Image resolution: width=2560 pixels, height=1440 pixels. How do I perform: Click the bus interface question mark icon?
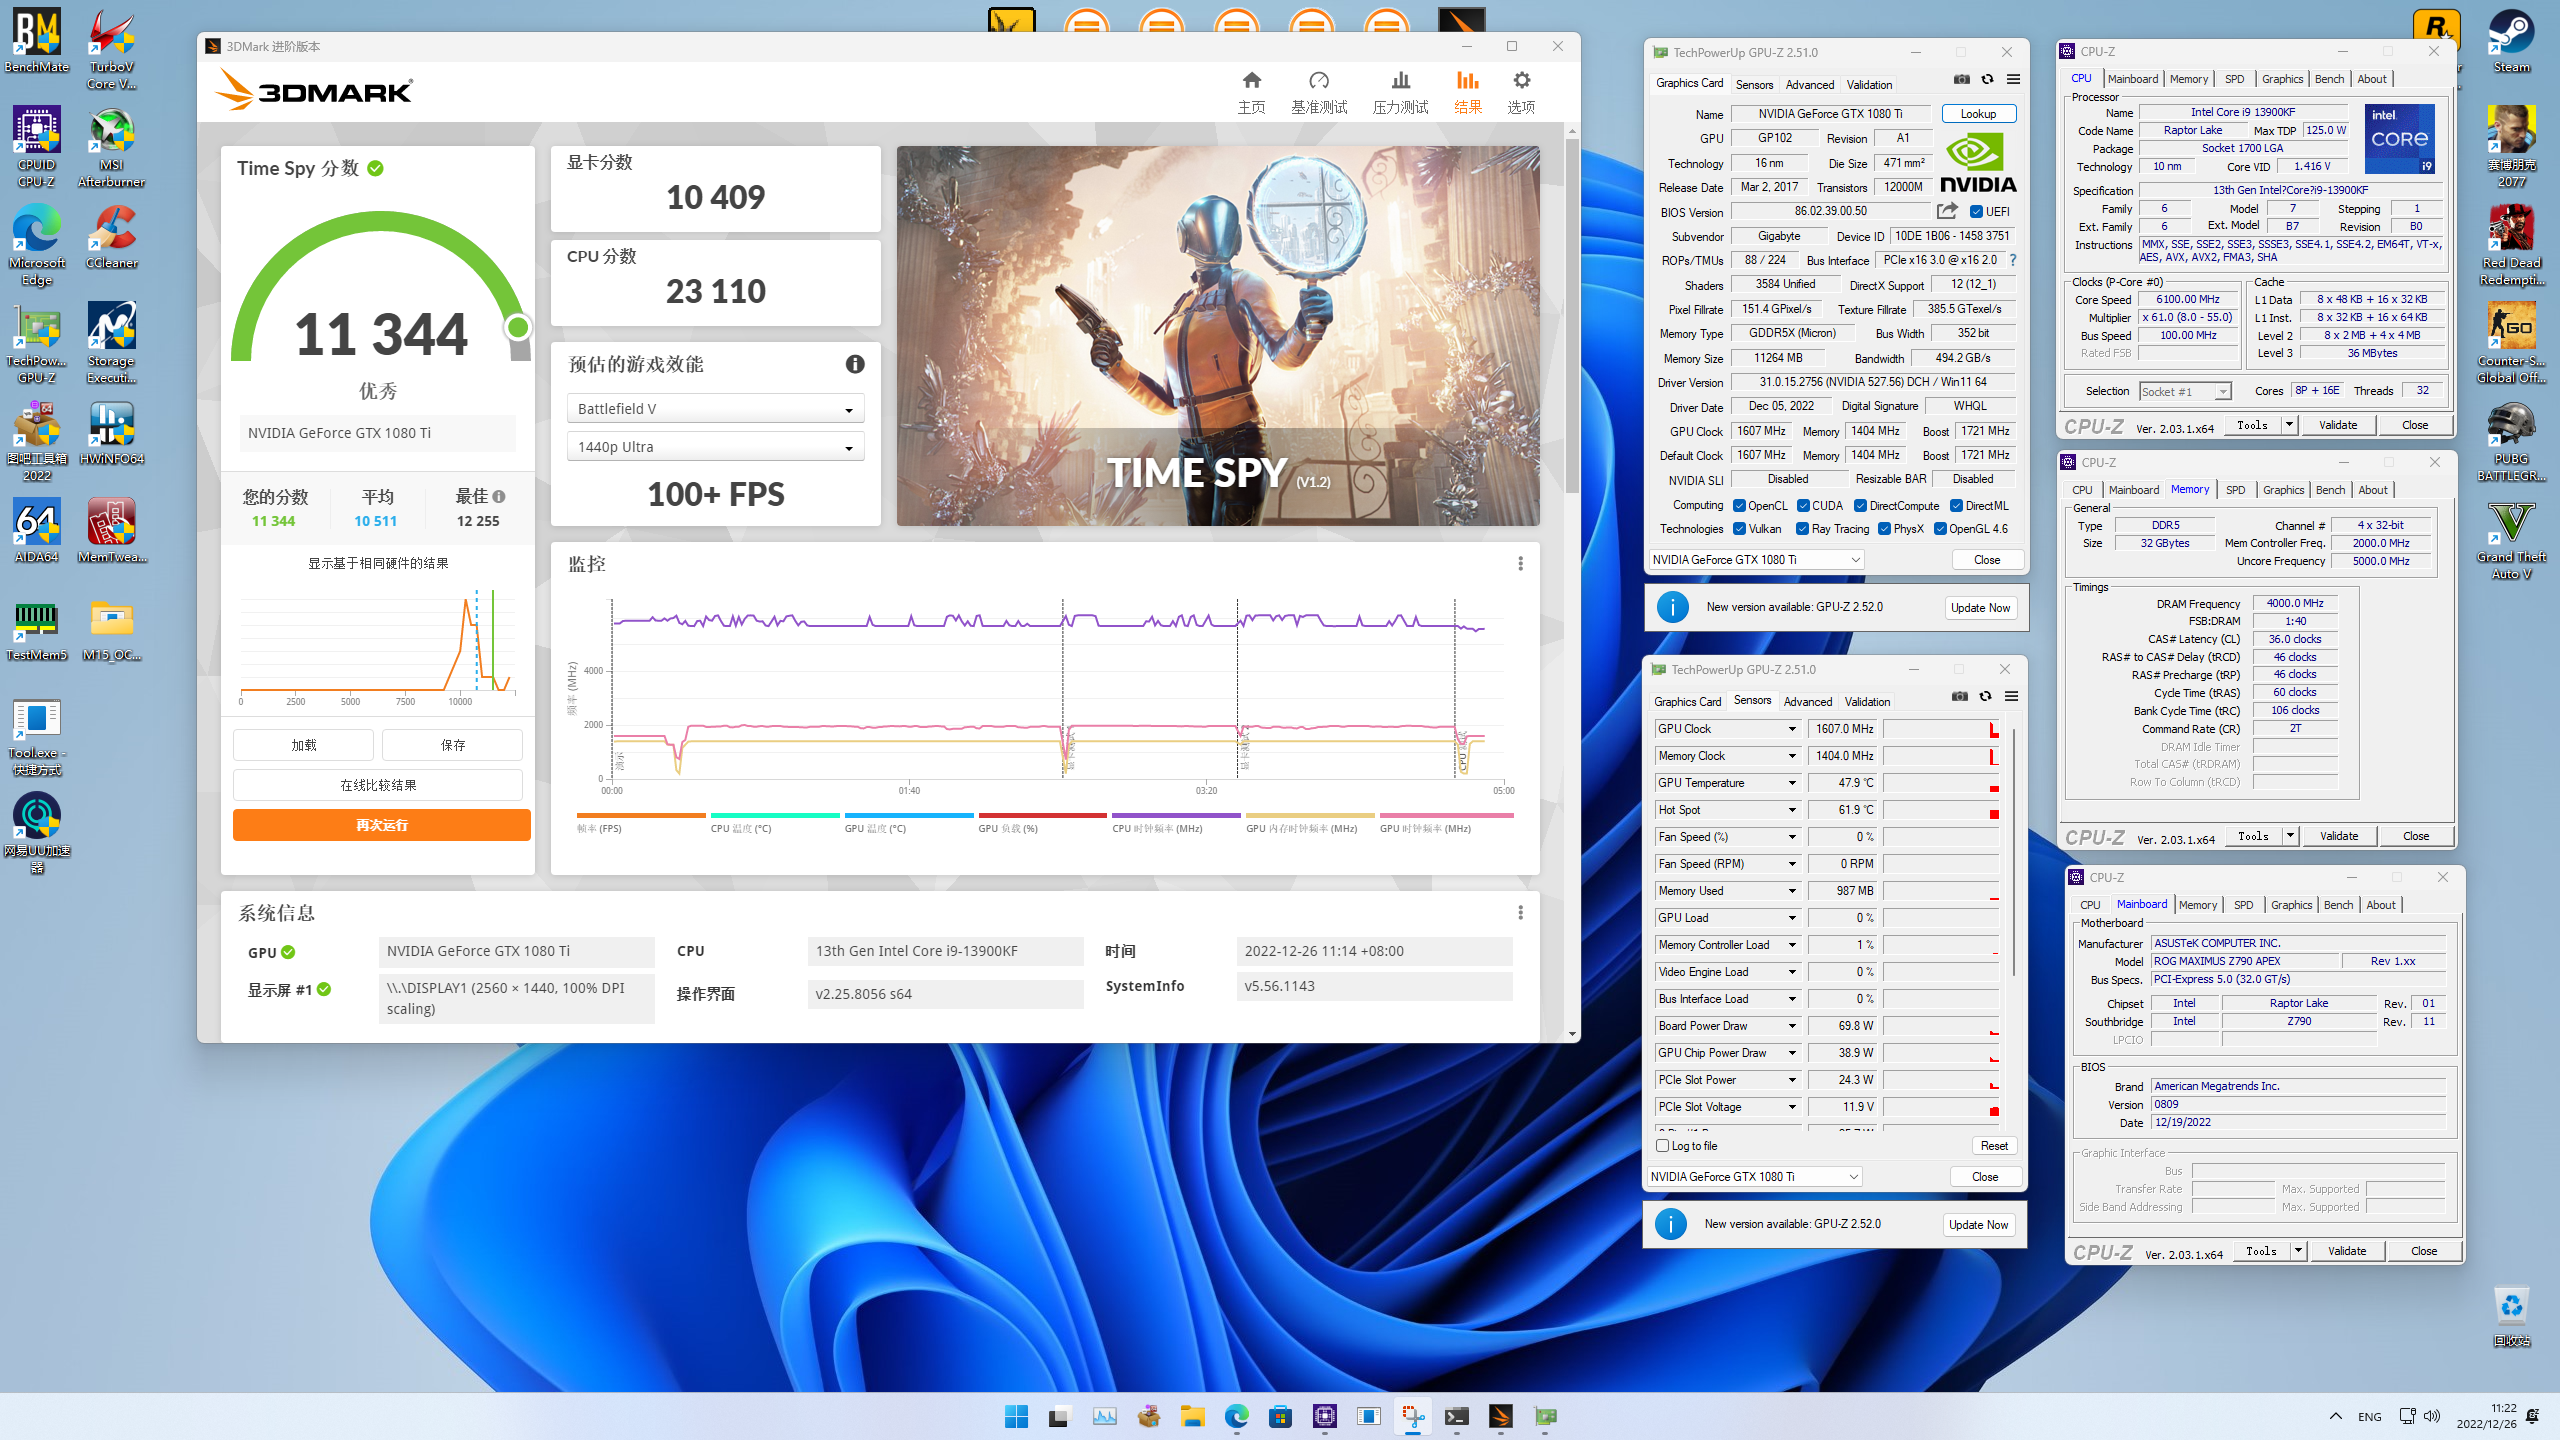pyautogui.click(x=2012, y=260)
